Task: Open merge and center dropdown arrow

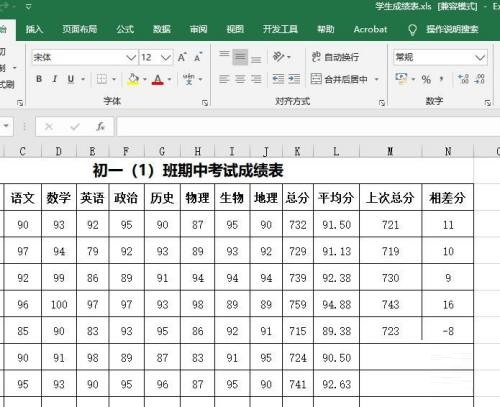Action: pos(377,79)
